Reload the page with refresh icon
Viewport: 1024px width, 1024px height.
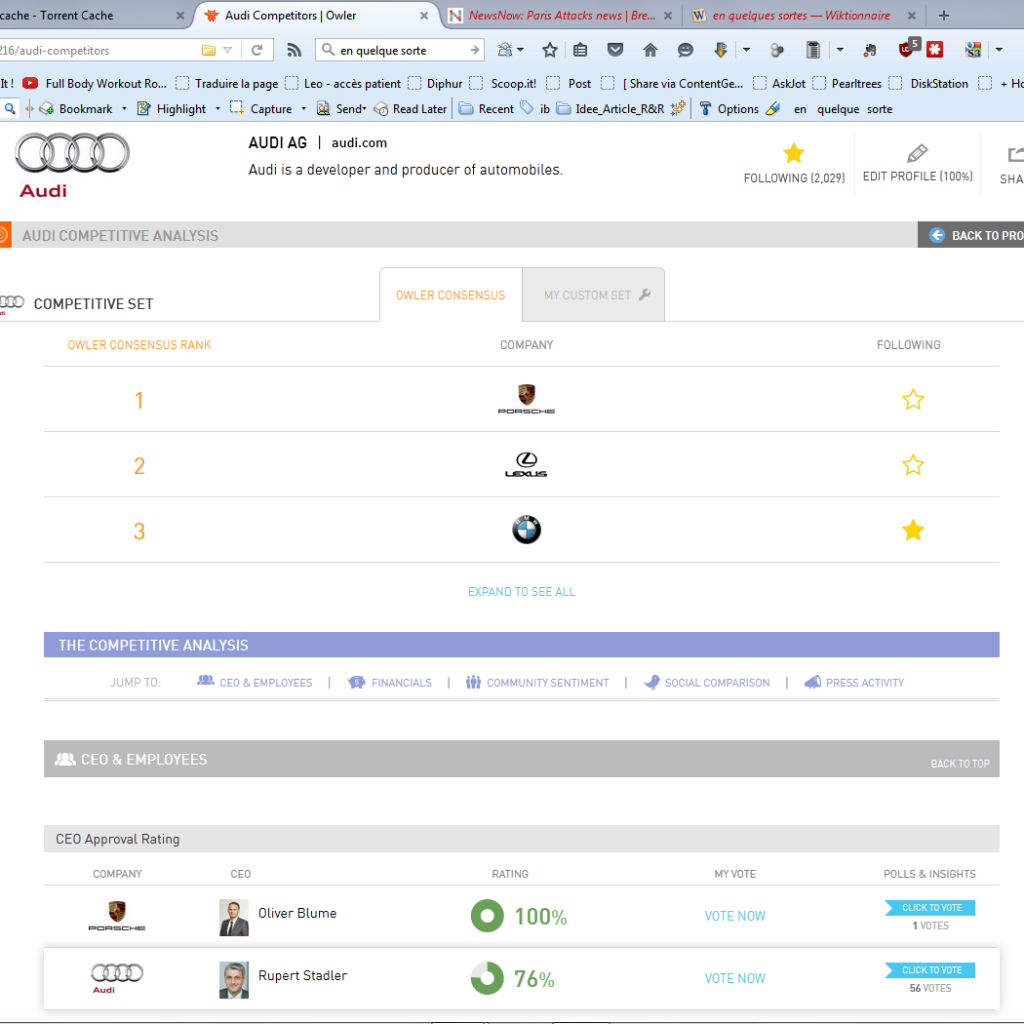(x=257, y=50)
